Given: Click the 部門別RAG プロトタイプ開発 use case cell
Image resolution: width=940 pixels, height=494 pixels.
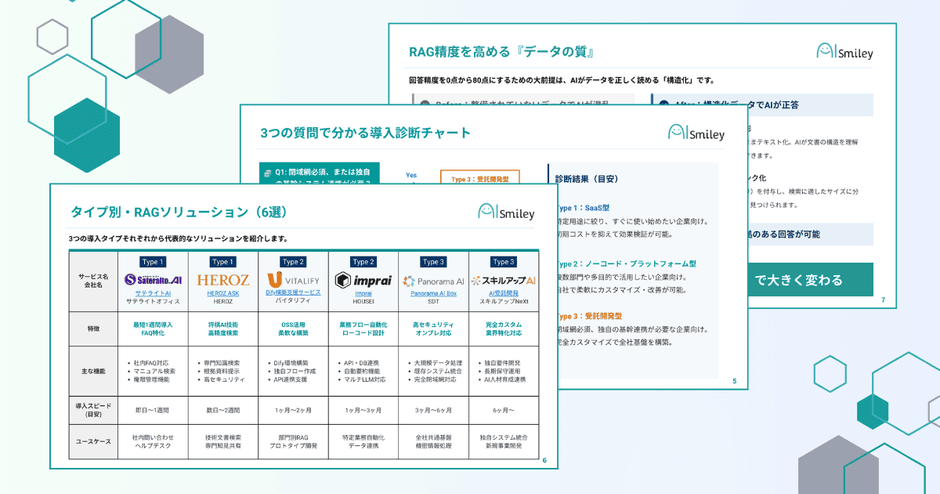Looking at the screenshot, I should [x=293, y=442].
